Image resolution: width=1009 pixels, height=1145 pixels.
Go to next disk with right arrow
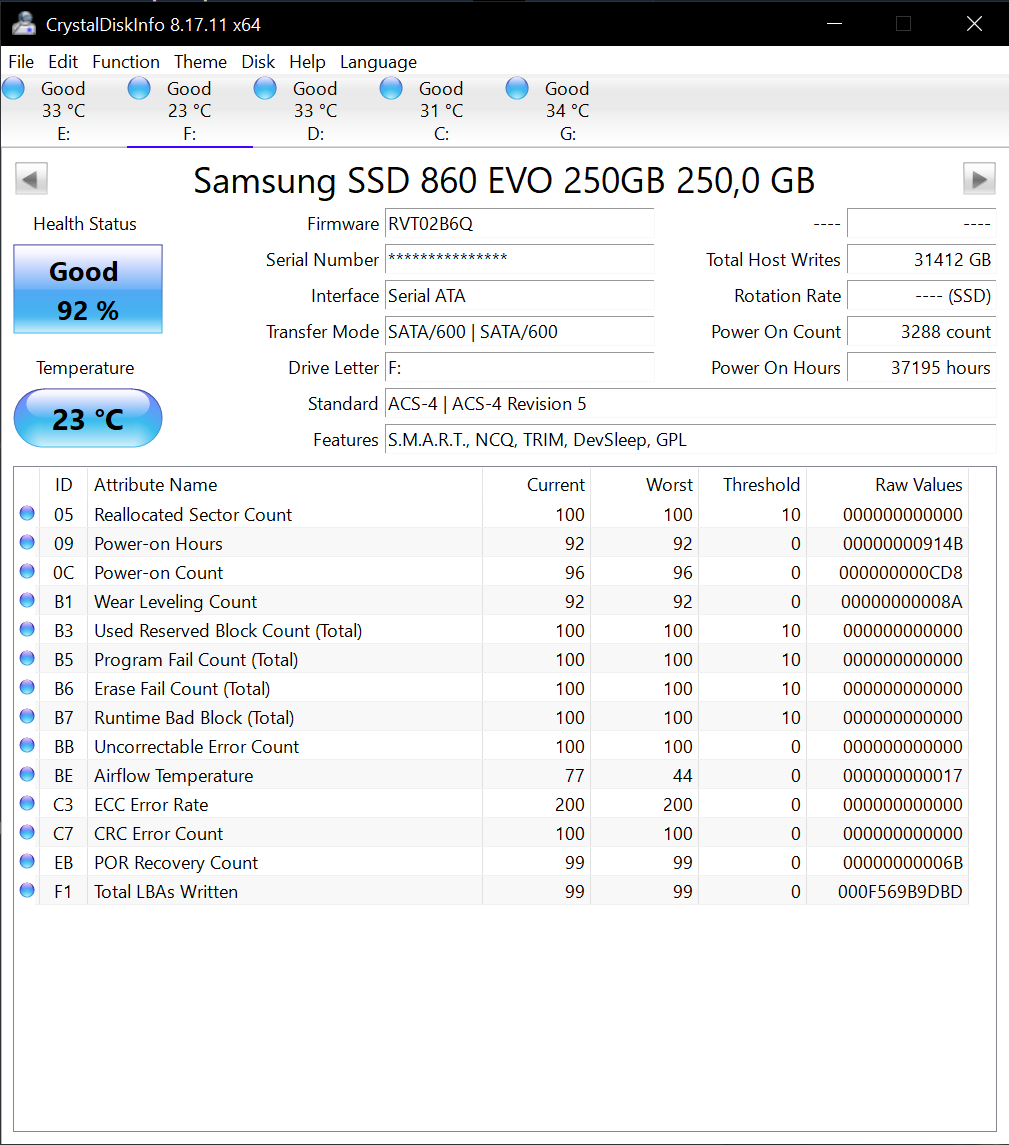(x=979, y=179)
